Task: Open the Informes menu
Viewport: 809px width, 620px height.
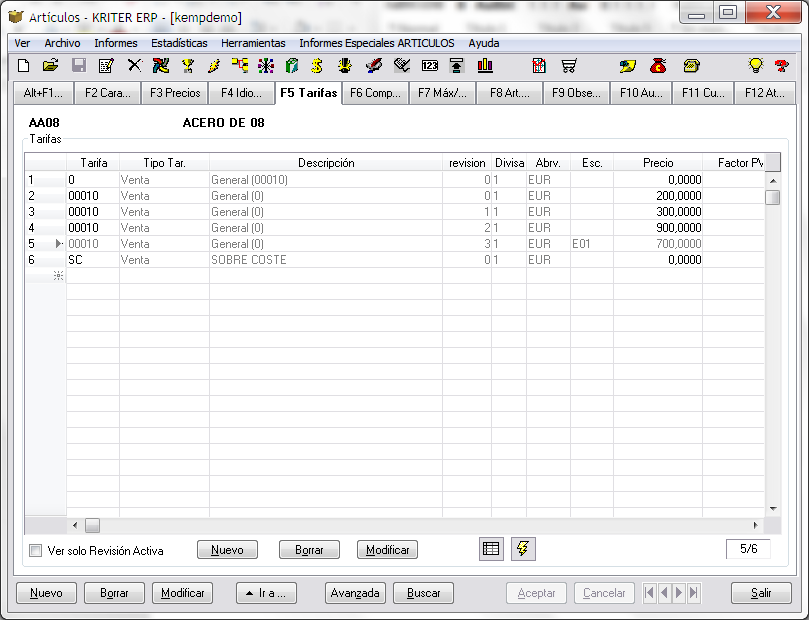Action: coord(116,43)
